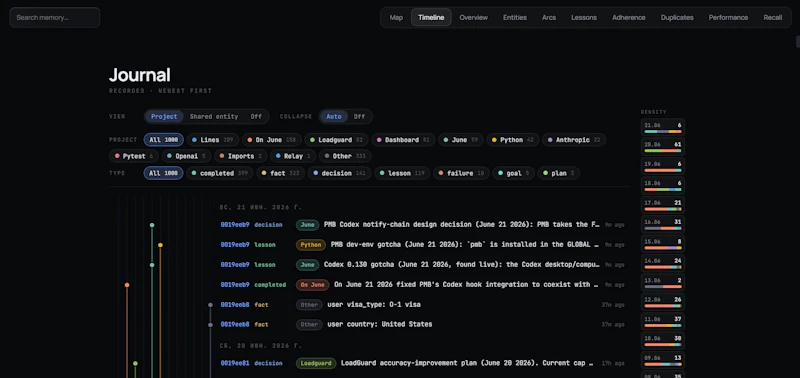Open user country United States entry

(422, 324)
